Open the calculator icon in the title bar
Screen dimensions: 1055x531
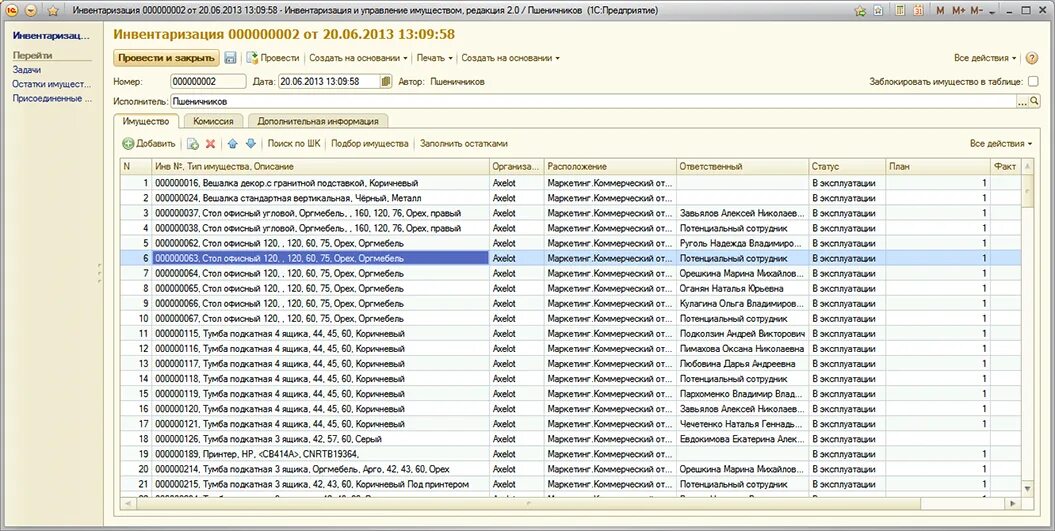point(901,11)
